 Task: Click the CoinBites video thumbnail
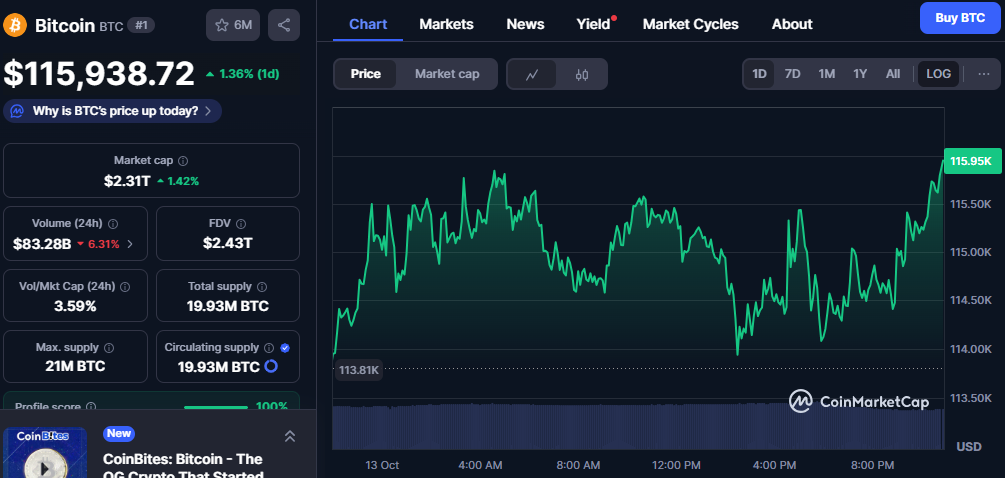point(44,454)
